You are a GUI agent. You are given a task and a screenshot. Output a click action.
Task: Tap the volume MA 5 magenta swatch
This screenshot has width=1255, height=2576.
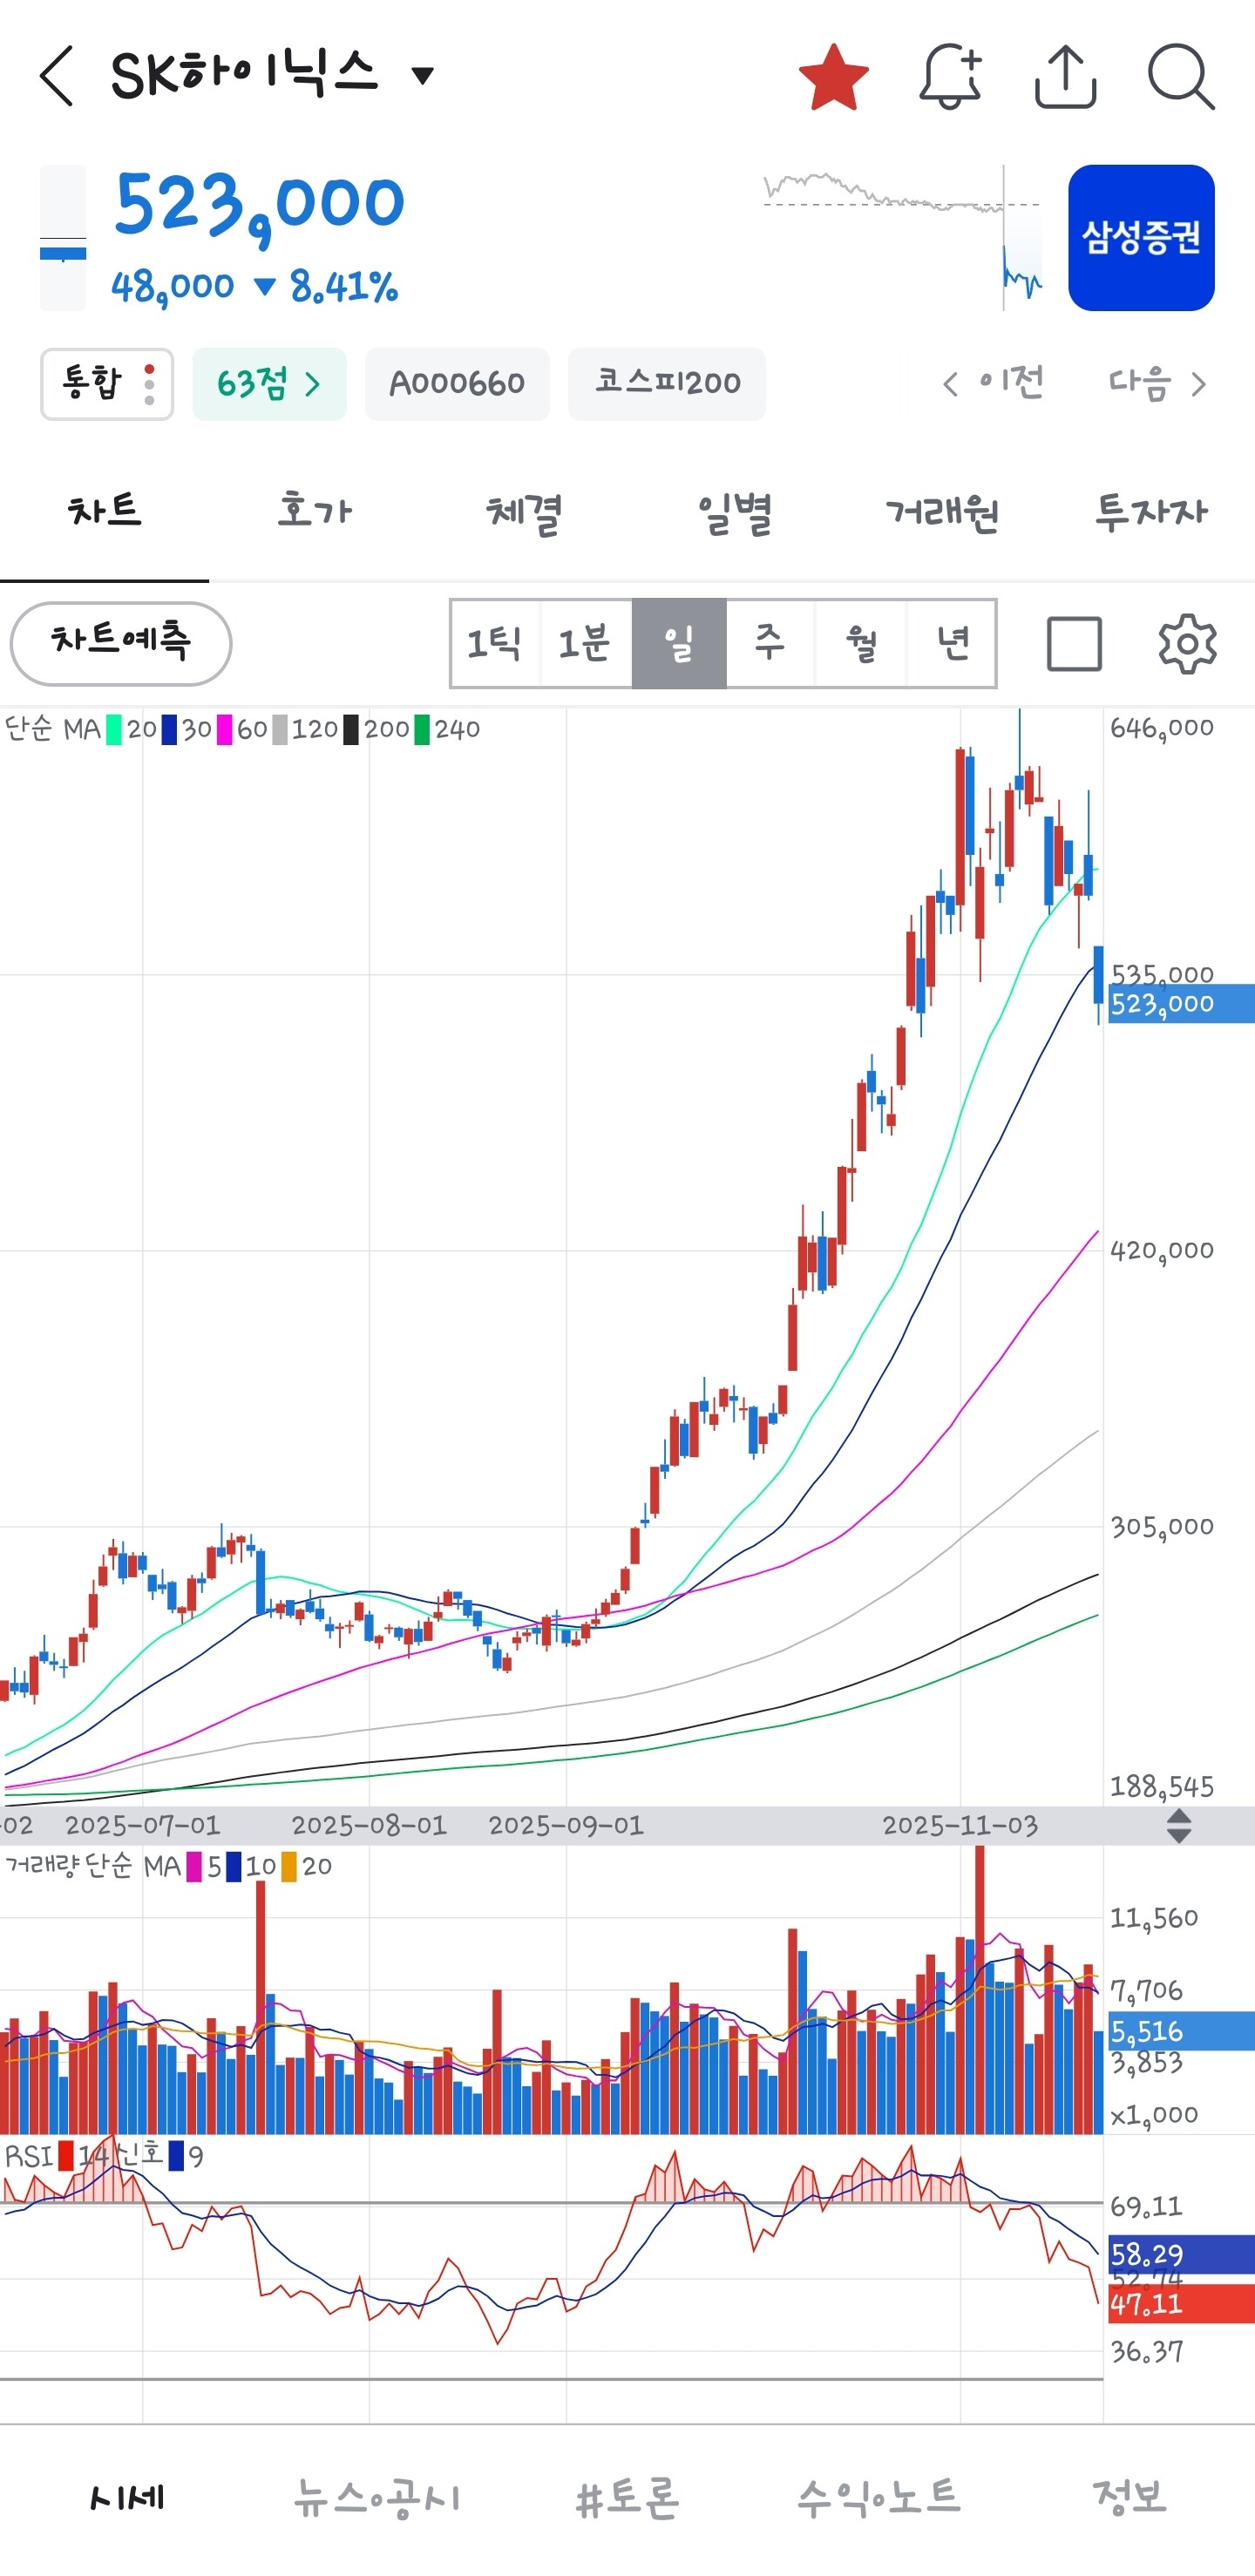click(194, 1867)
